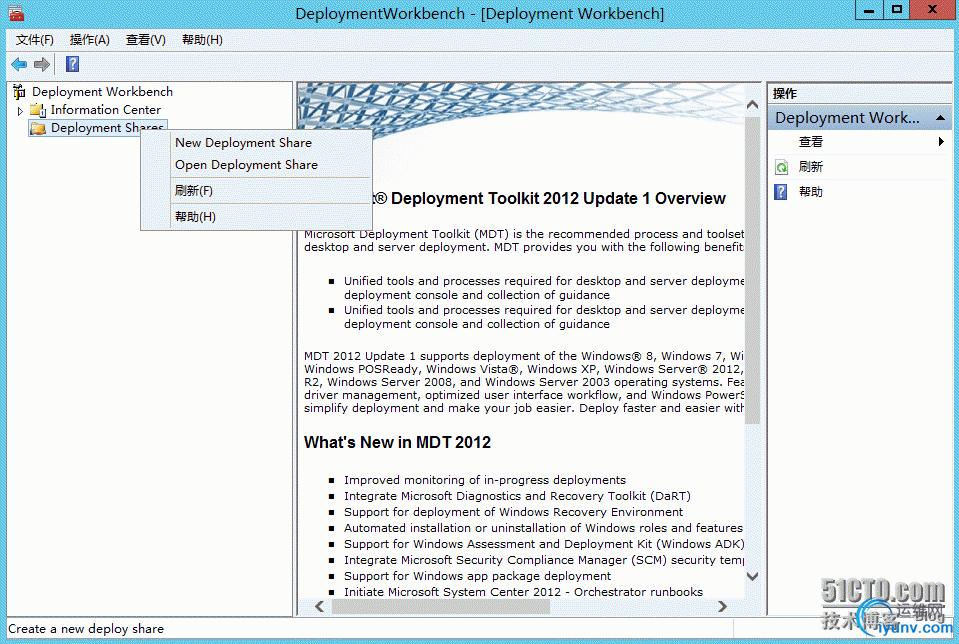Click the Deployment Shares folder icon
Image resolution: width=959 pixels, height=644 pixels.
[39, 128]
